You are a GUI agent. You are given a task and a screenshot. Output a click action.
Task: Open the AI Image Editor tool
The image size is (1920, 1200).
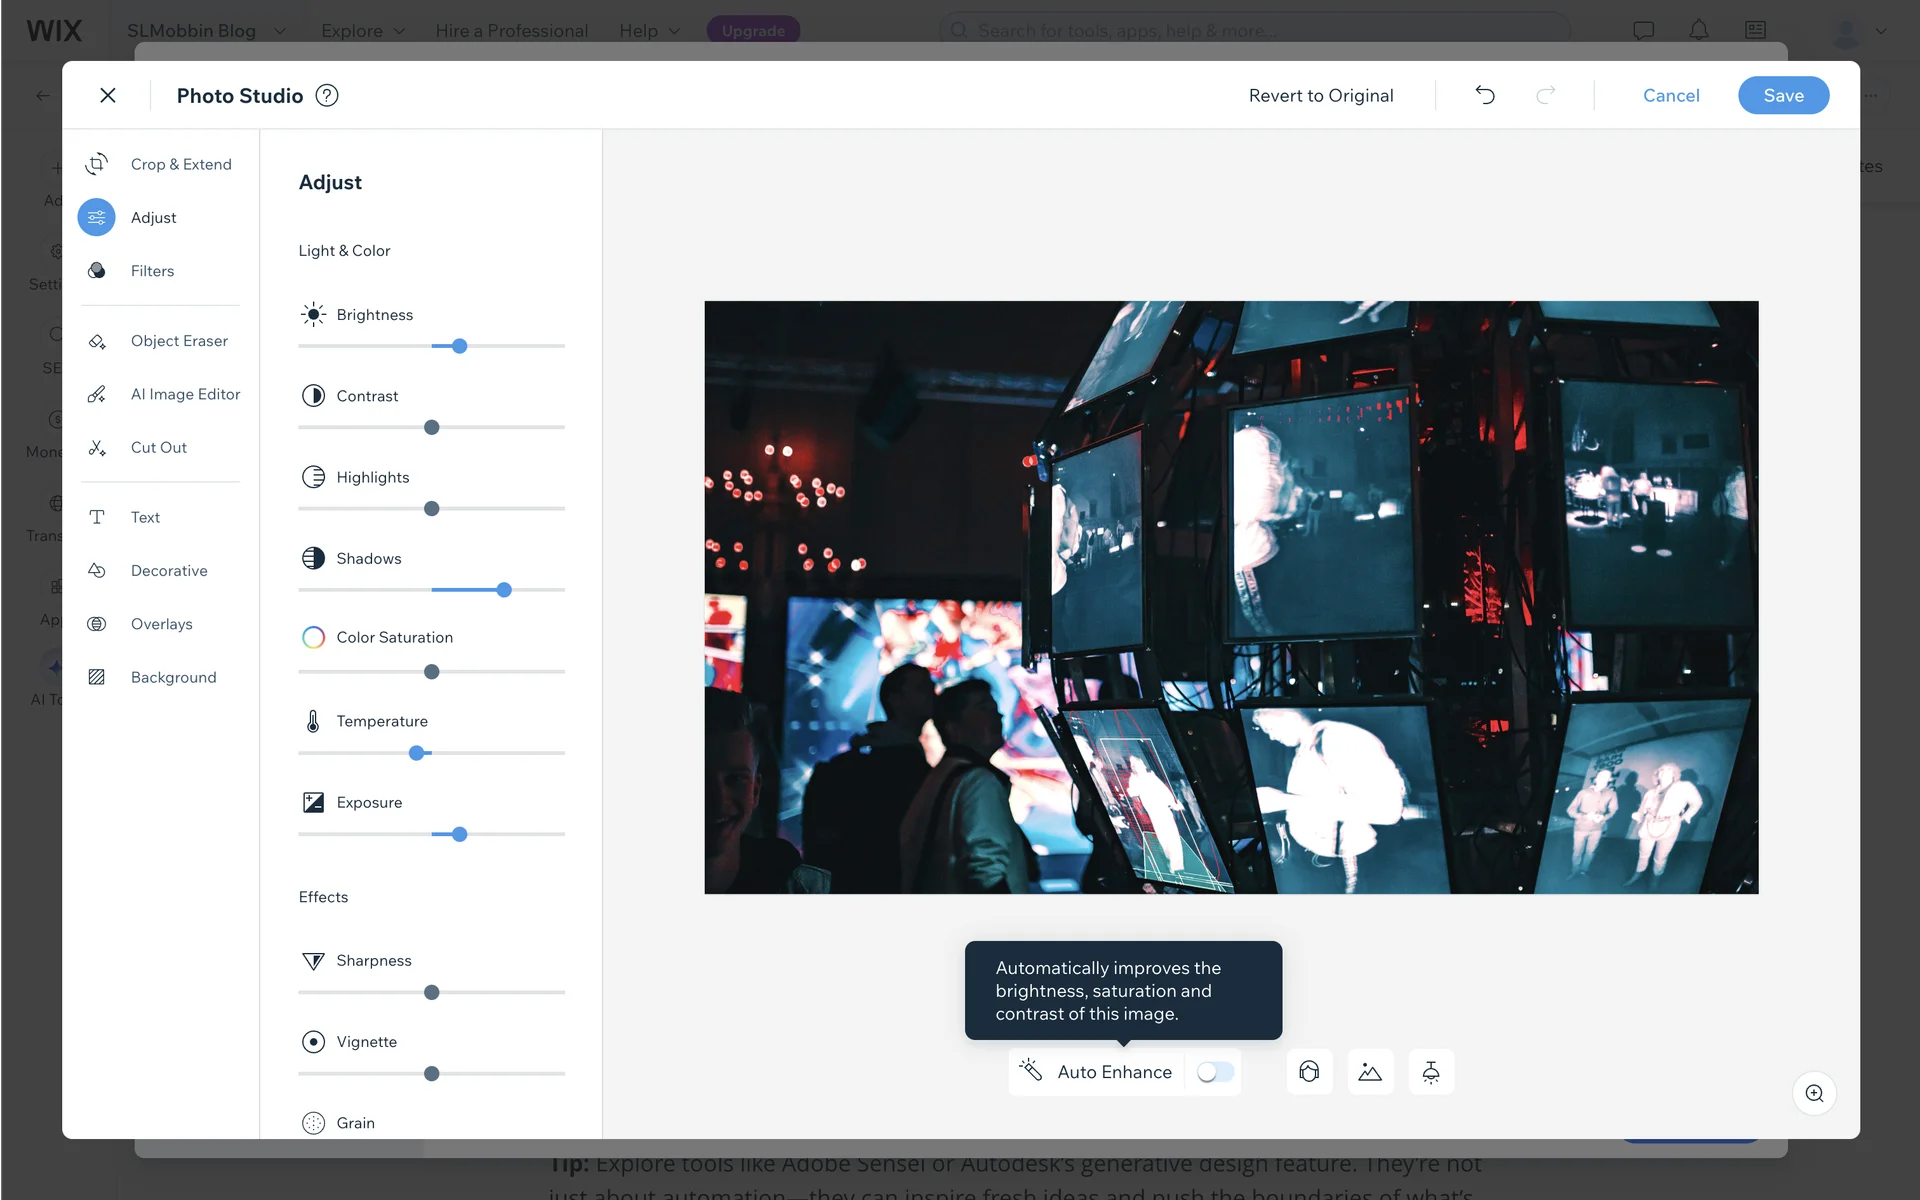pos(185,394)
